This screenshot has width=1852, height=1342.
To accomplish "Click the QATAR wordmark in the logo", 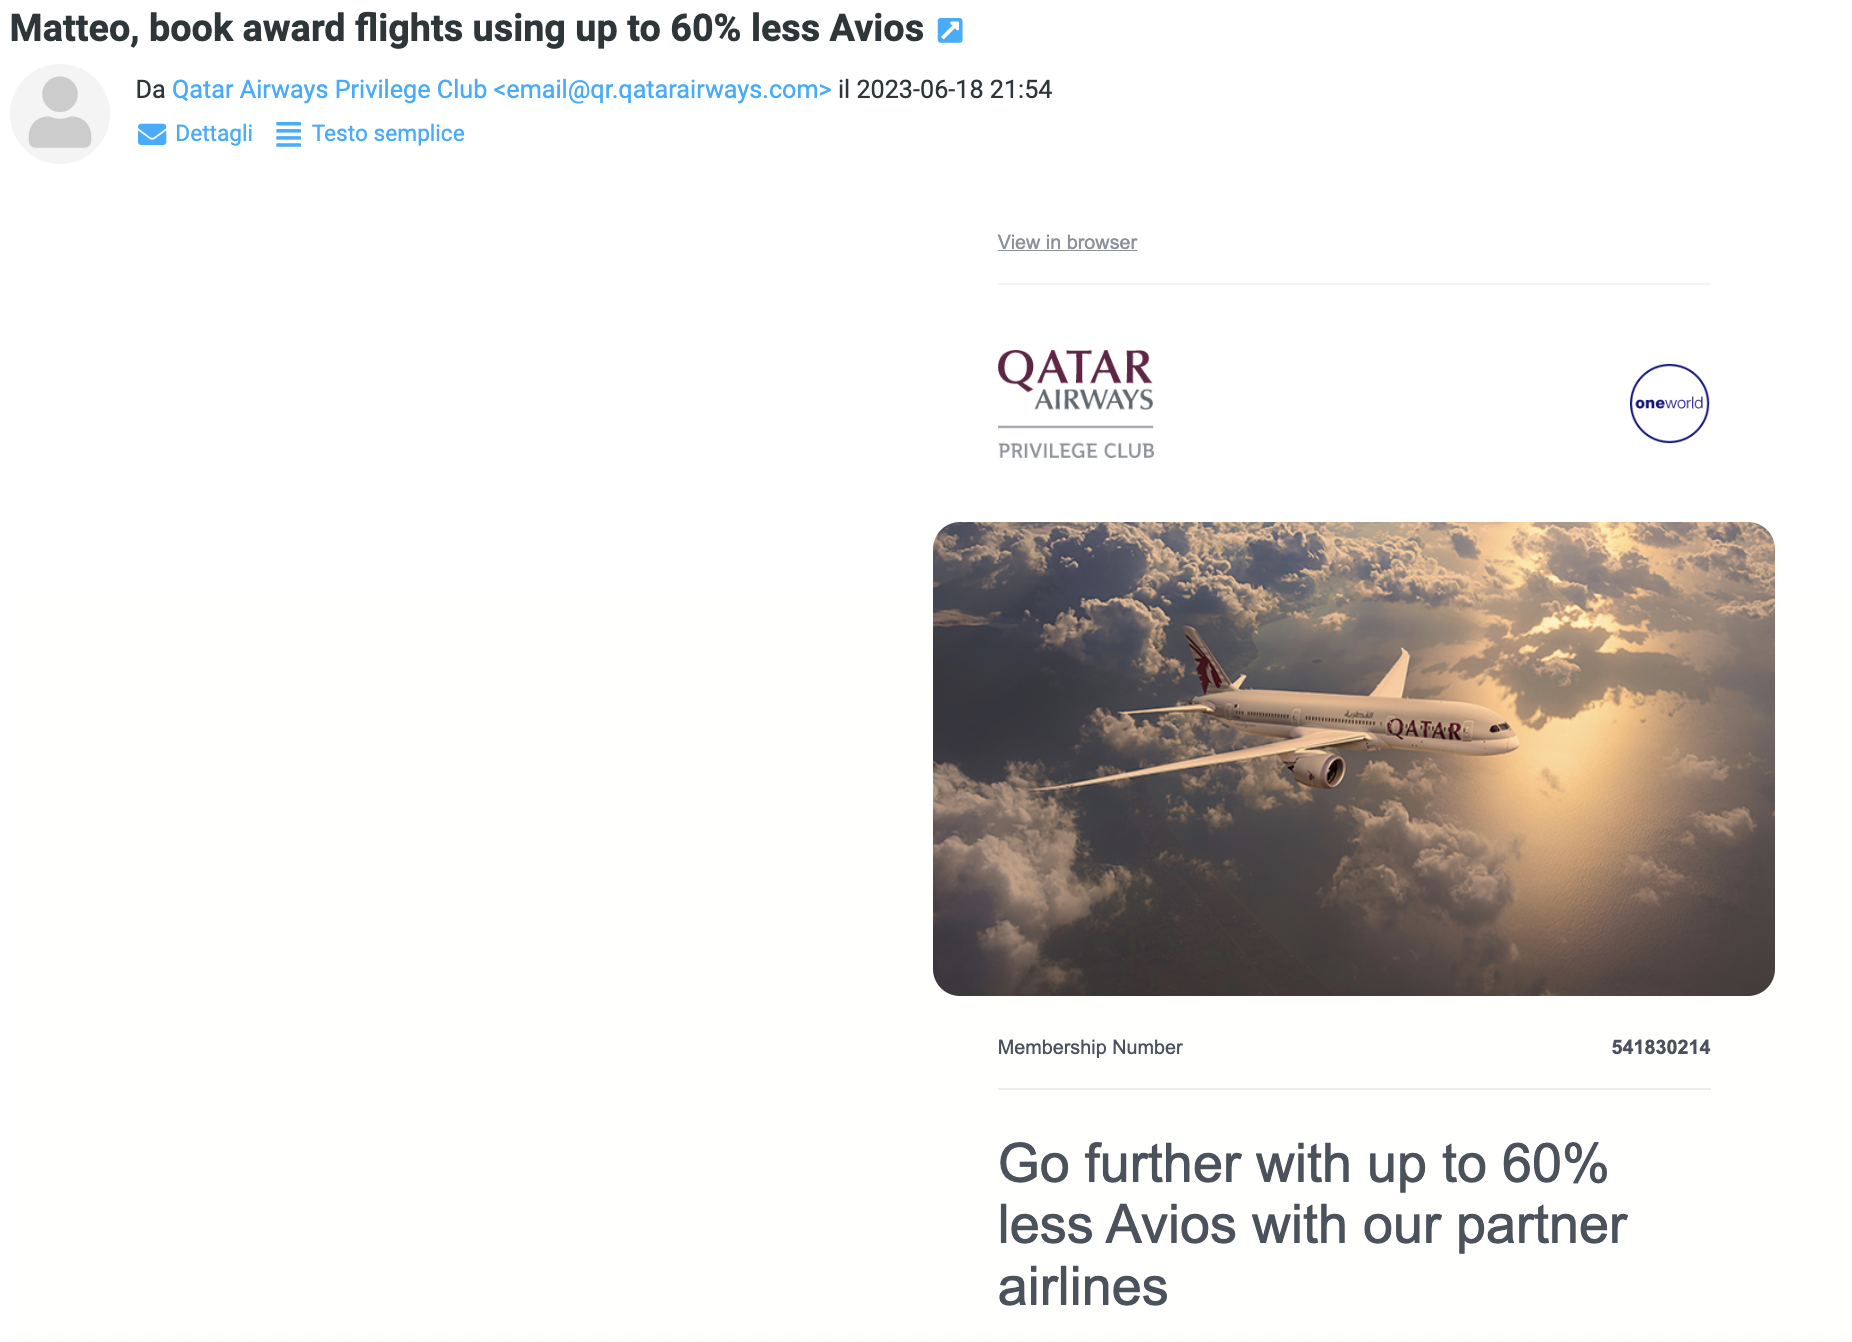I will coord(1075,369).
